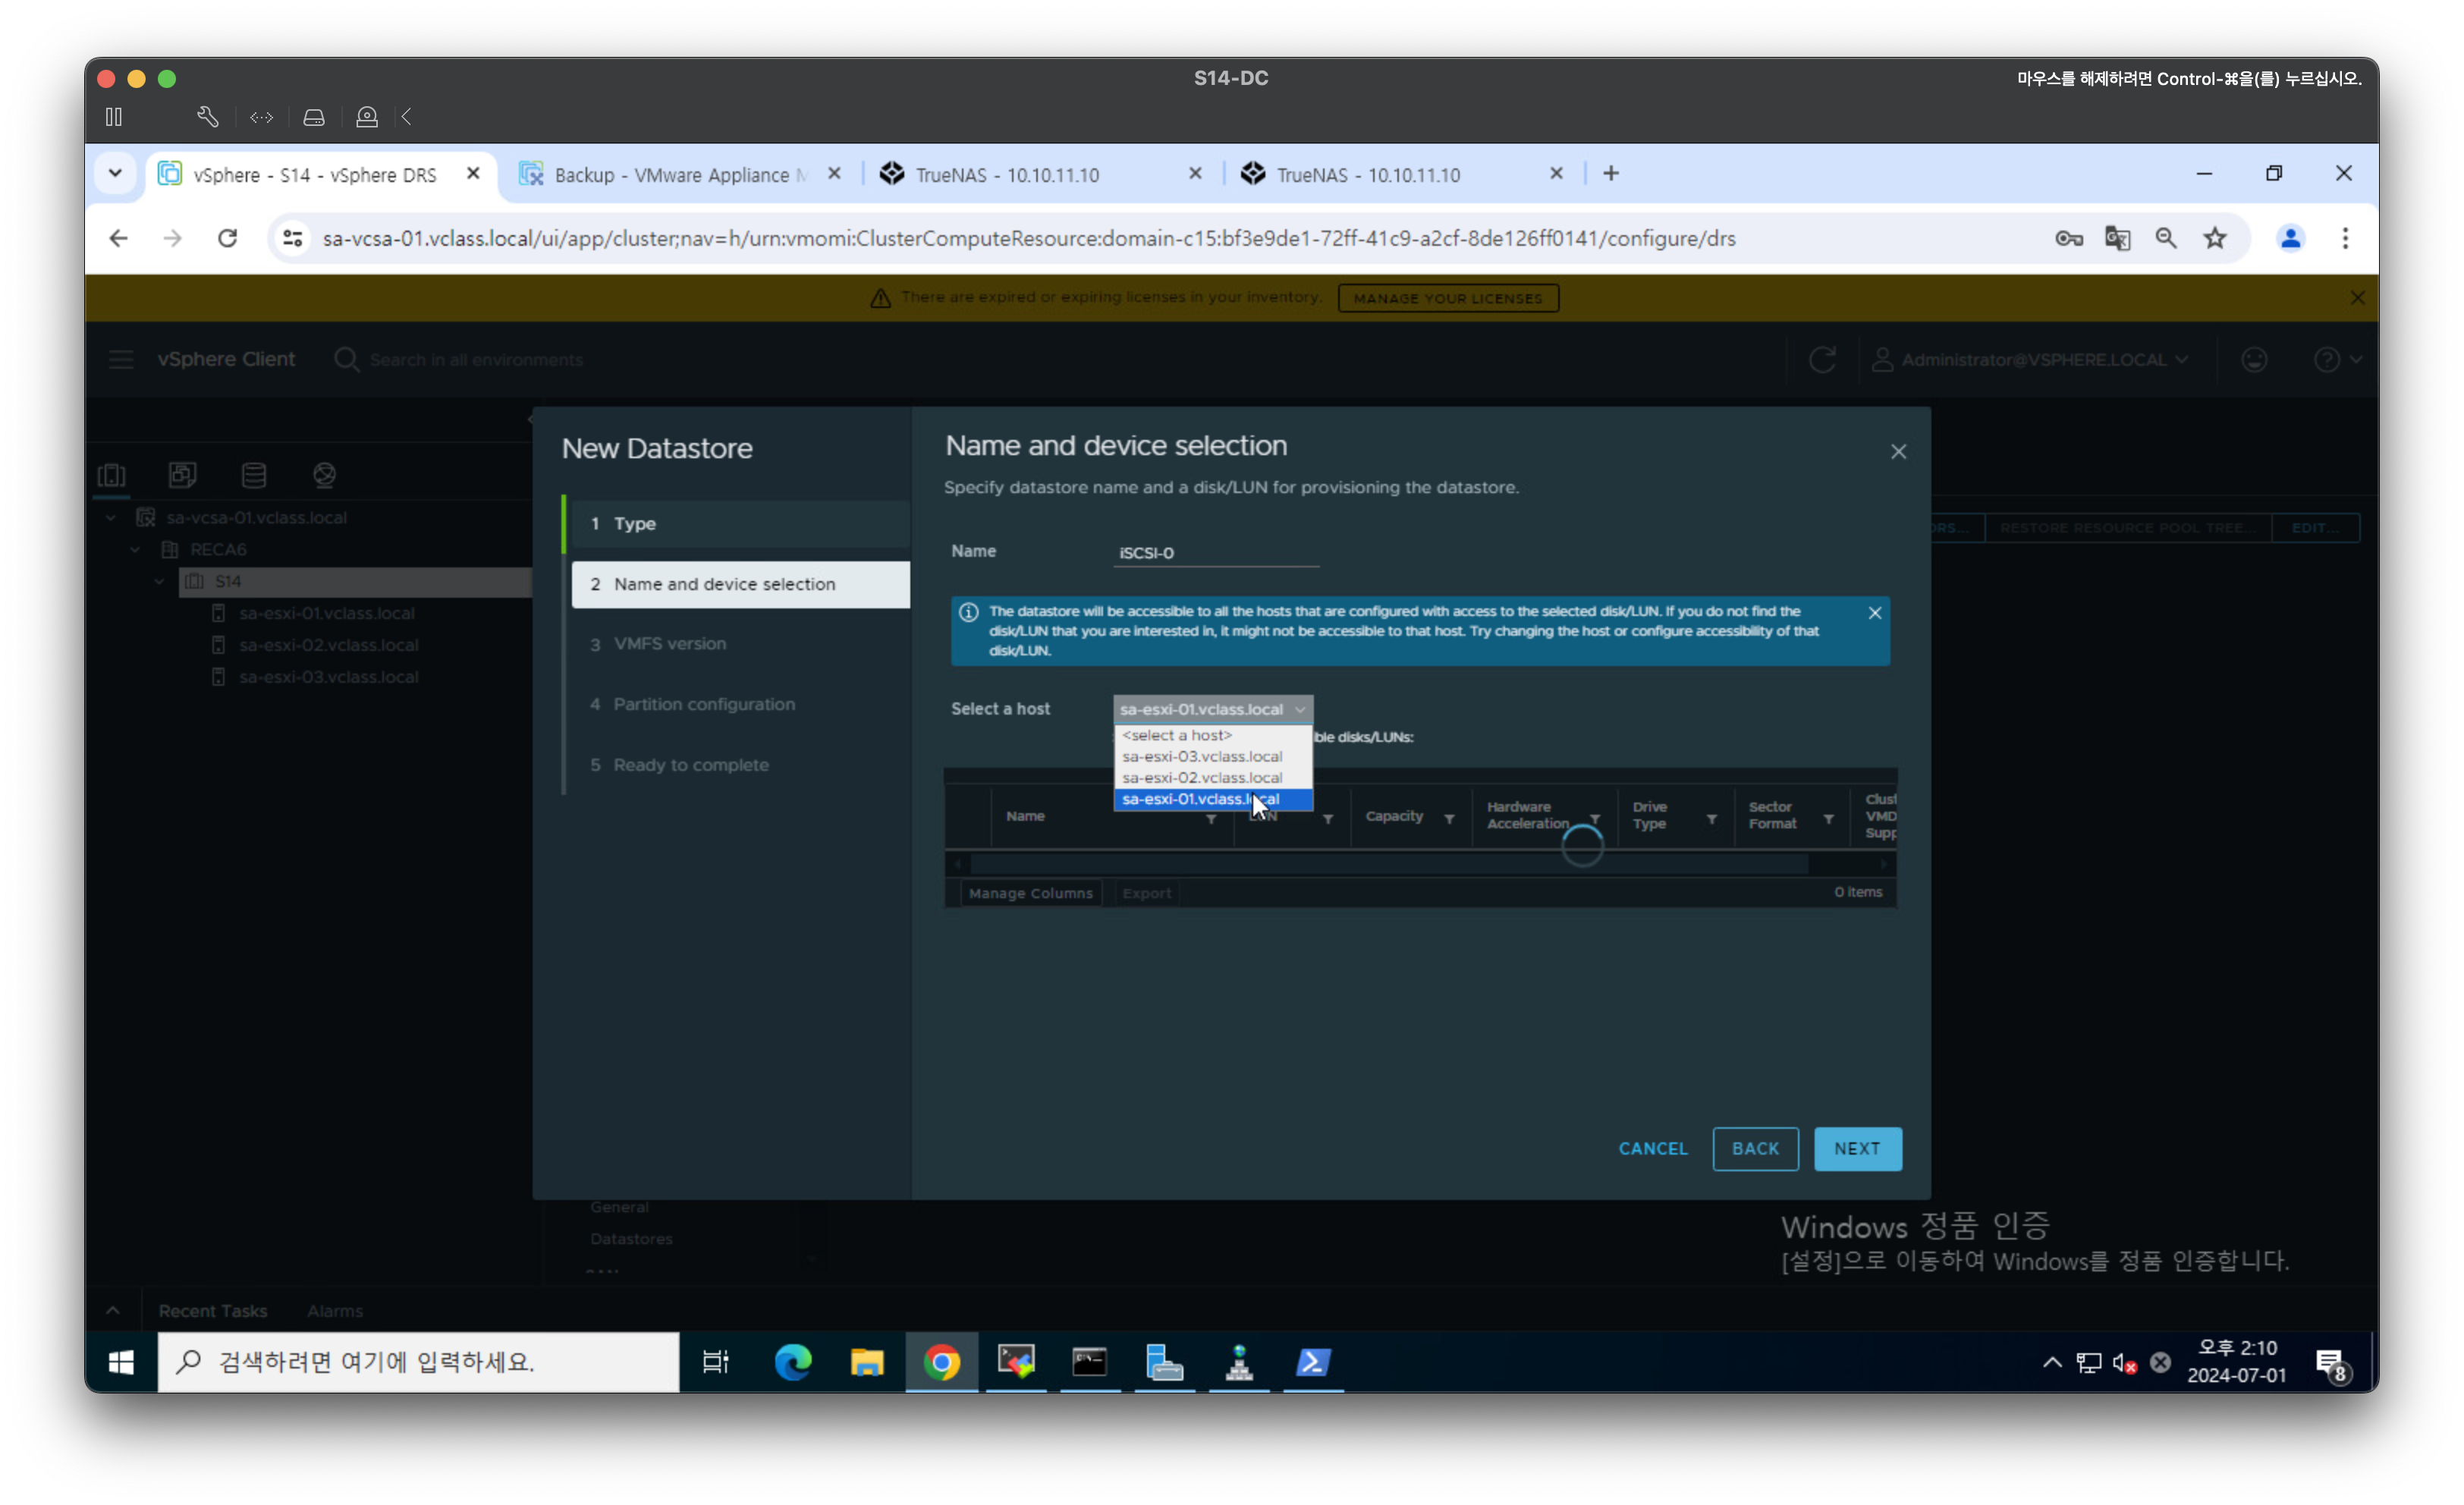Dismiss the blue info message banner
The image size is (2464, 1505).
1875,613
